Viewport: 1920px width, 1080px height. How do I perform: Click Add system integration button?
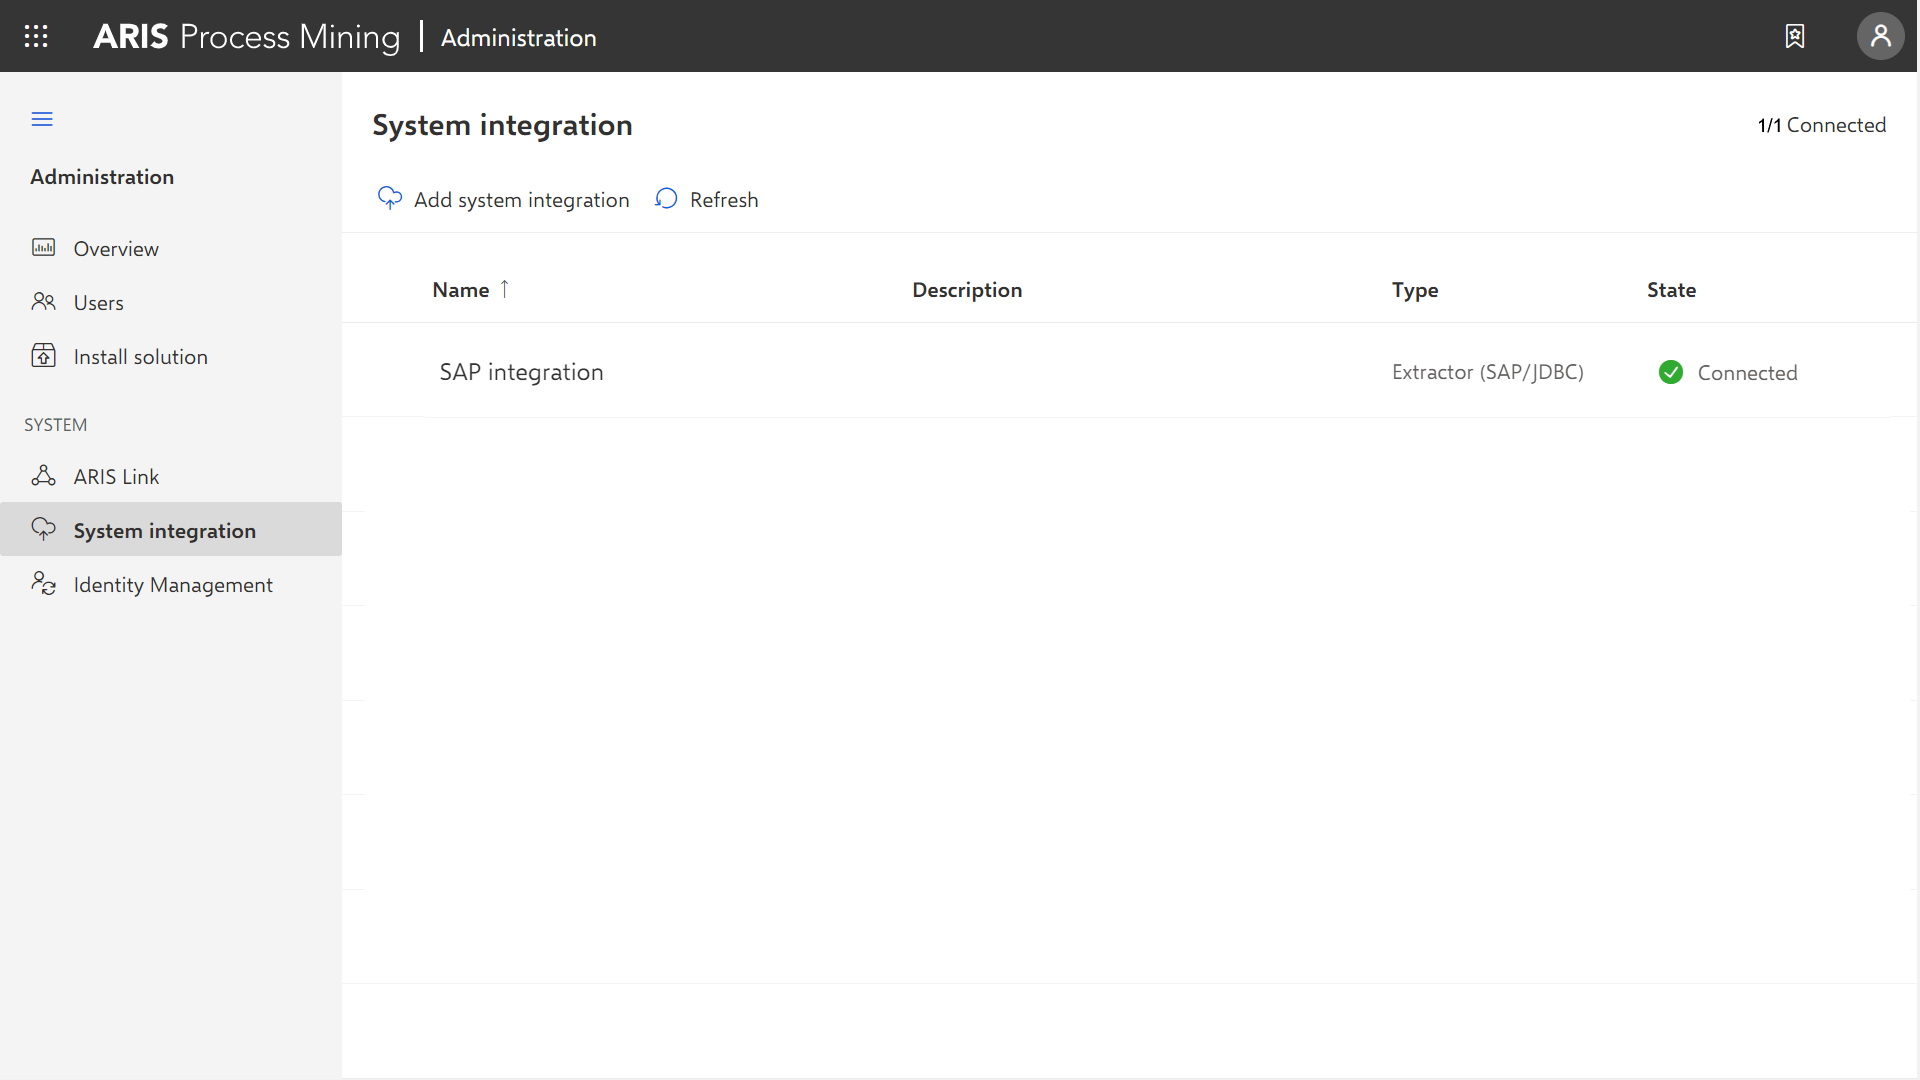pyautogui.click(x=503, y=199)
